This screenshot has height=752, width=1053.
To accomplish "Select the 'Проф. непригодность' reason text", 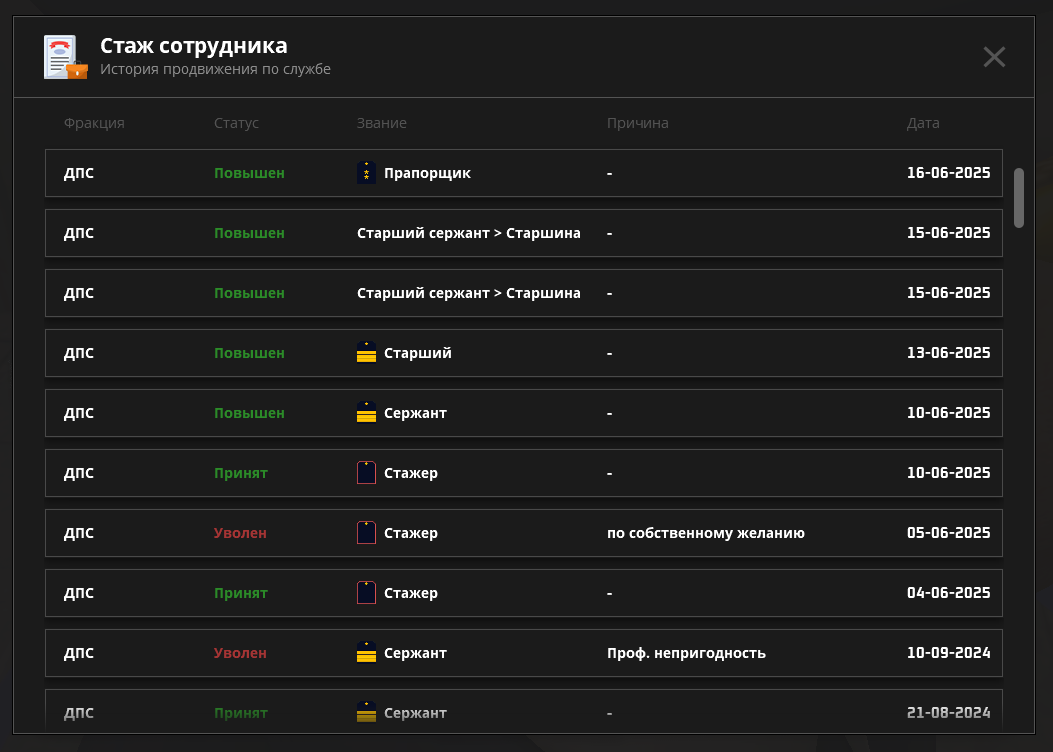I will 686,653.
